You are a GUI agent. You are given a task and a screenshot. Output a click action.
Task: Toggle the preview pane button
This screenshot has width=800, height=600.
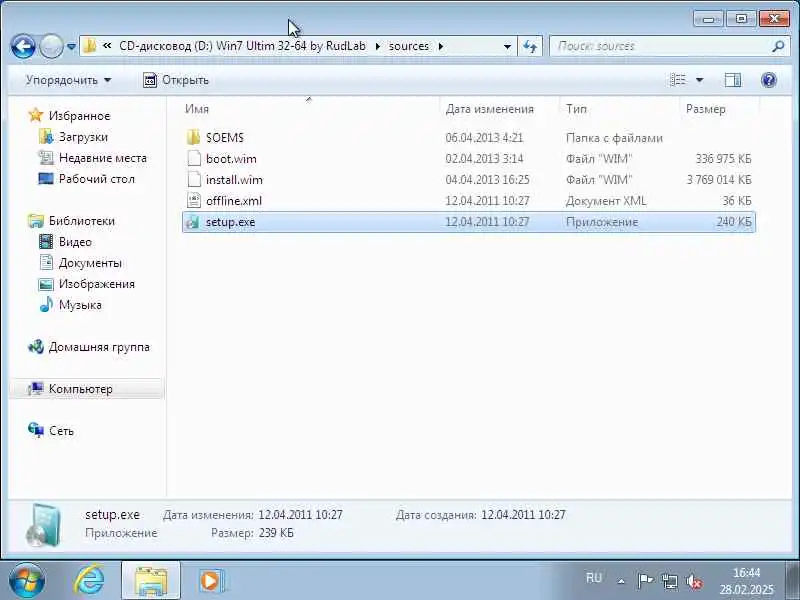pyautogui.click(x=733, y=80)
